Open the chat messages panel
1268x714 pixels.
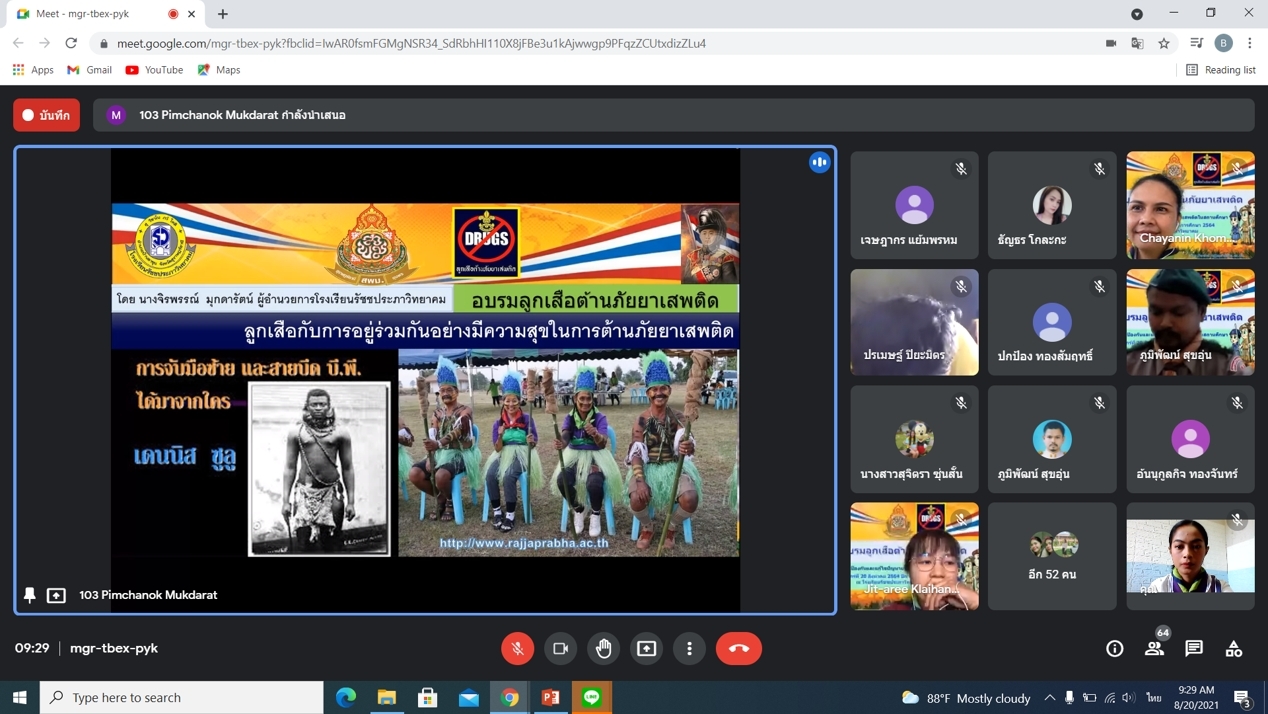coord(1194,648)
